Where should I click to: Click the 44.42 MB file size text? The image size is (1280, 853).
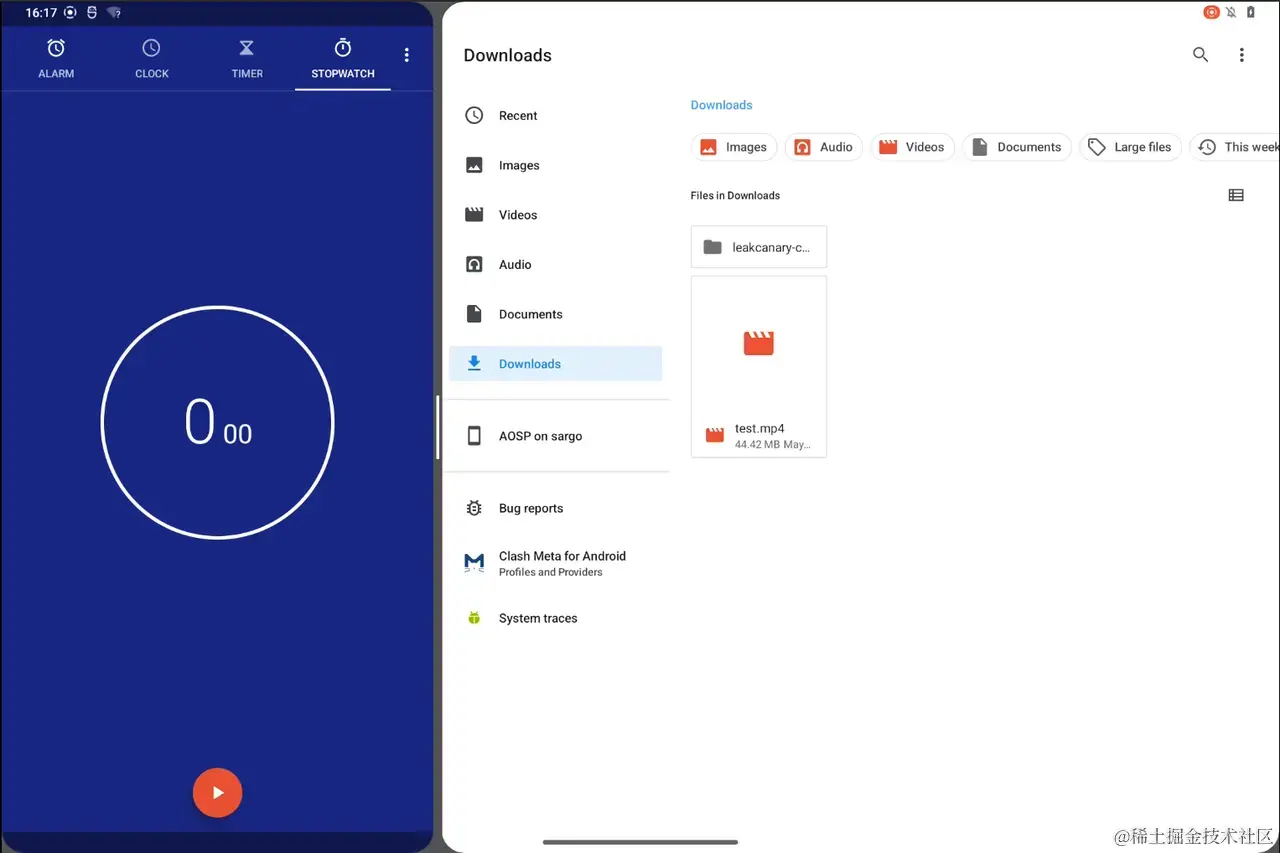coord(757,444)
